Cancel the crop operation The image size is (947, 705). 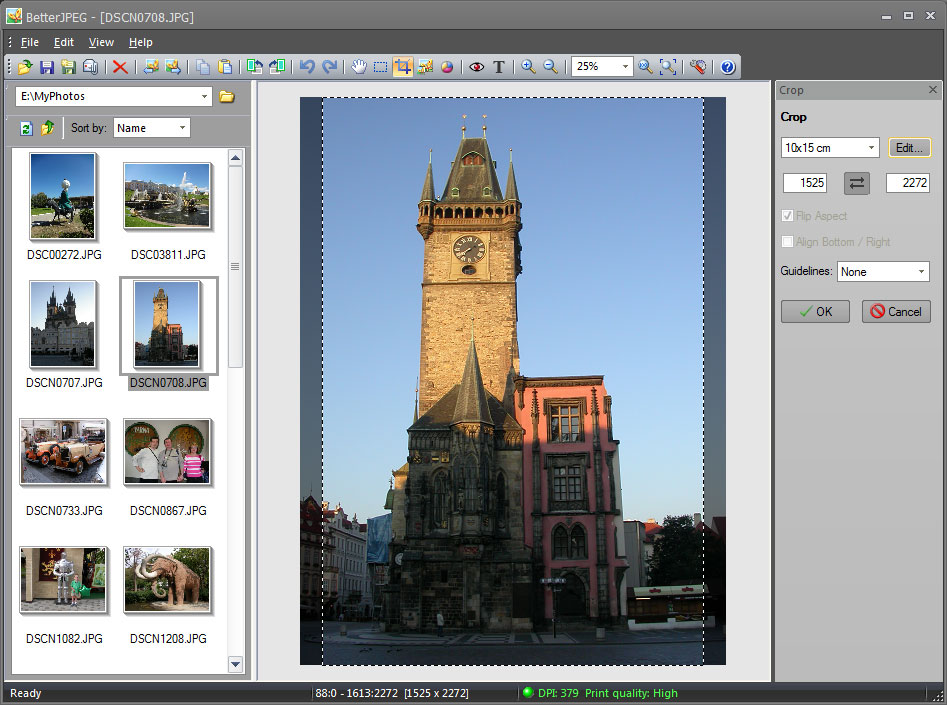click(x=896, y=312)
